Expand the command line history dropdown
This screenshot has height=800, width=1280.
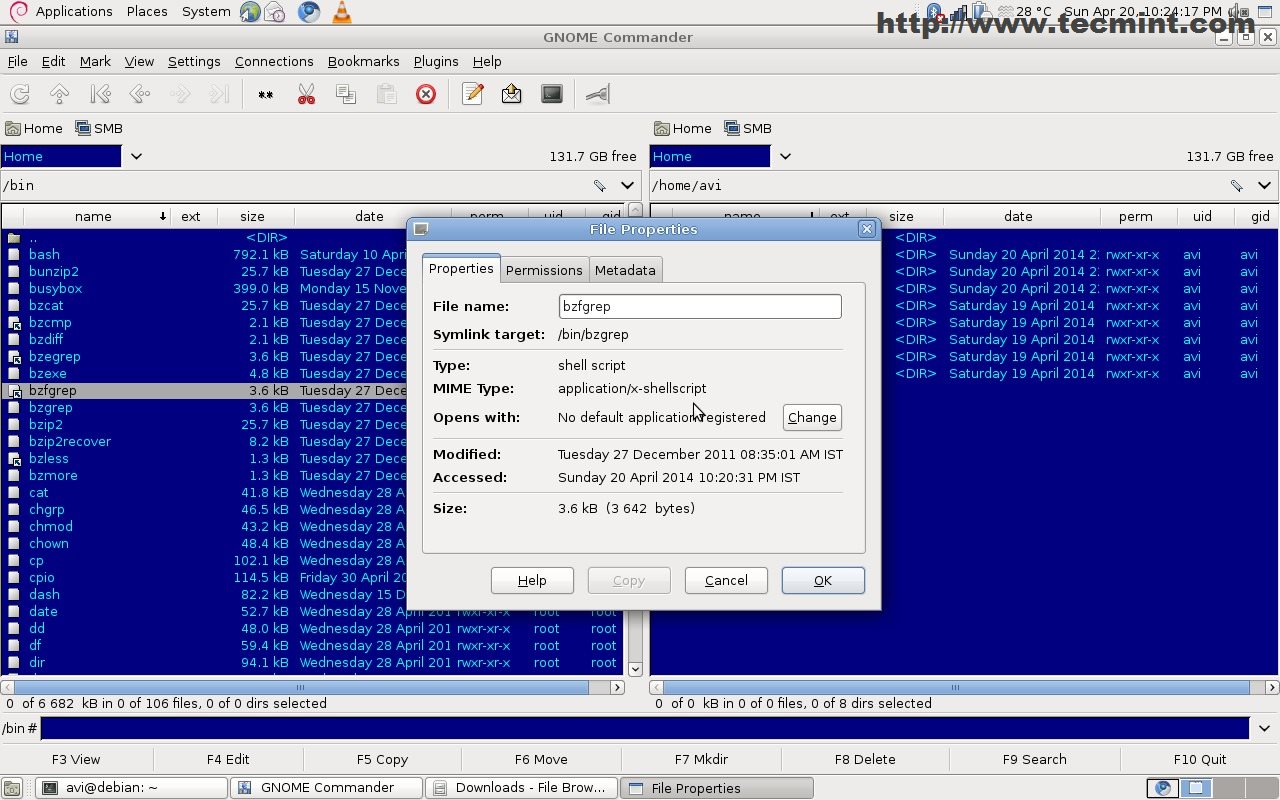click(1264, 728)
